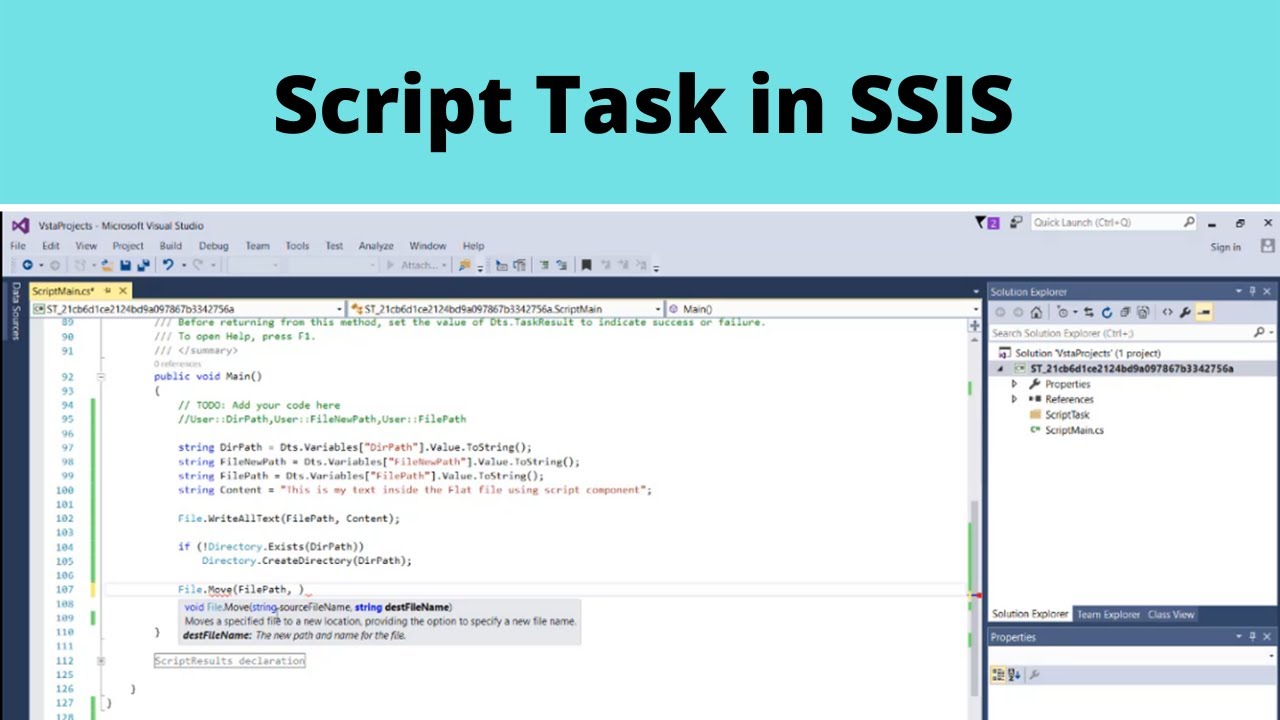Image resolution: width=1280 pixels, height=720 pixels.
Task: Click the Save icon in the toolbar
Action: coord(125,265)
